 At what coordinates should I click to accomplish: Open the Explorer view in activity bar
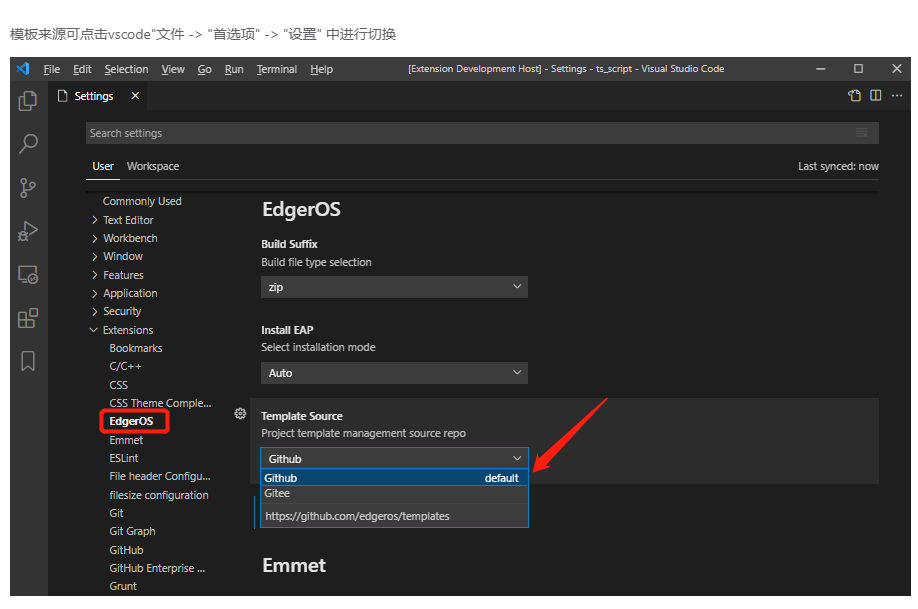coord(28,101)
